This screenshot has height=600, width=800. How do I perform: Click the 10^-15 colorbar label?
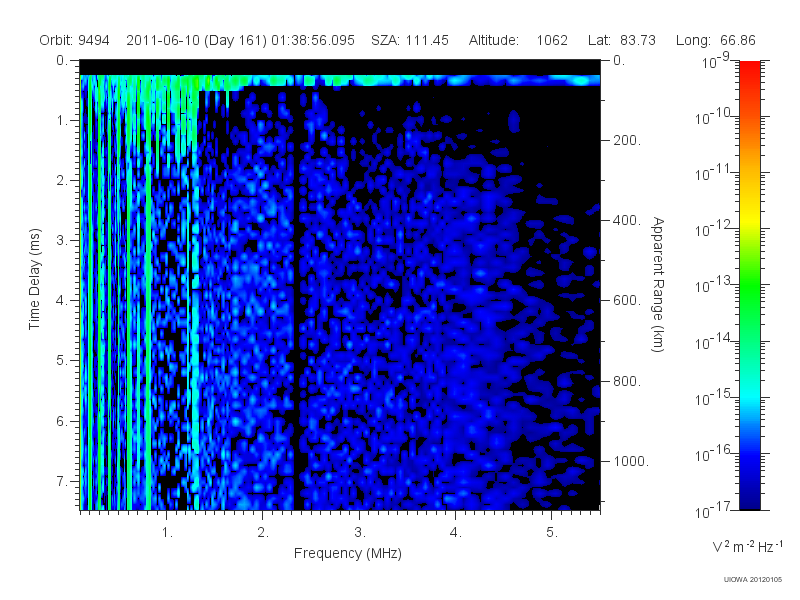click(713, 397)
